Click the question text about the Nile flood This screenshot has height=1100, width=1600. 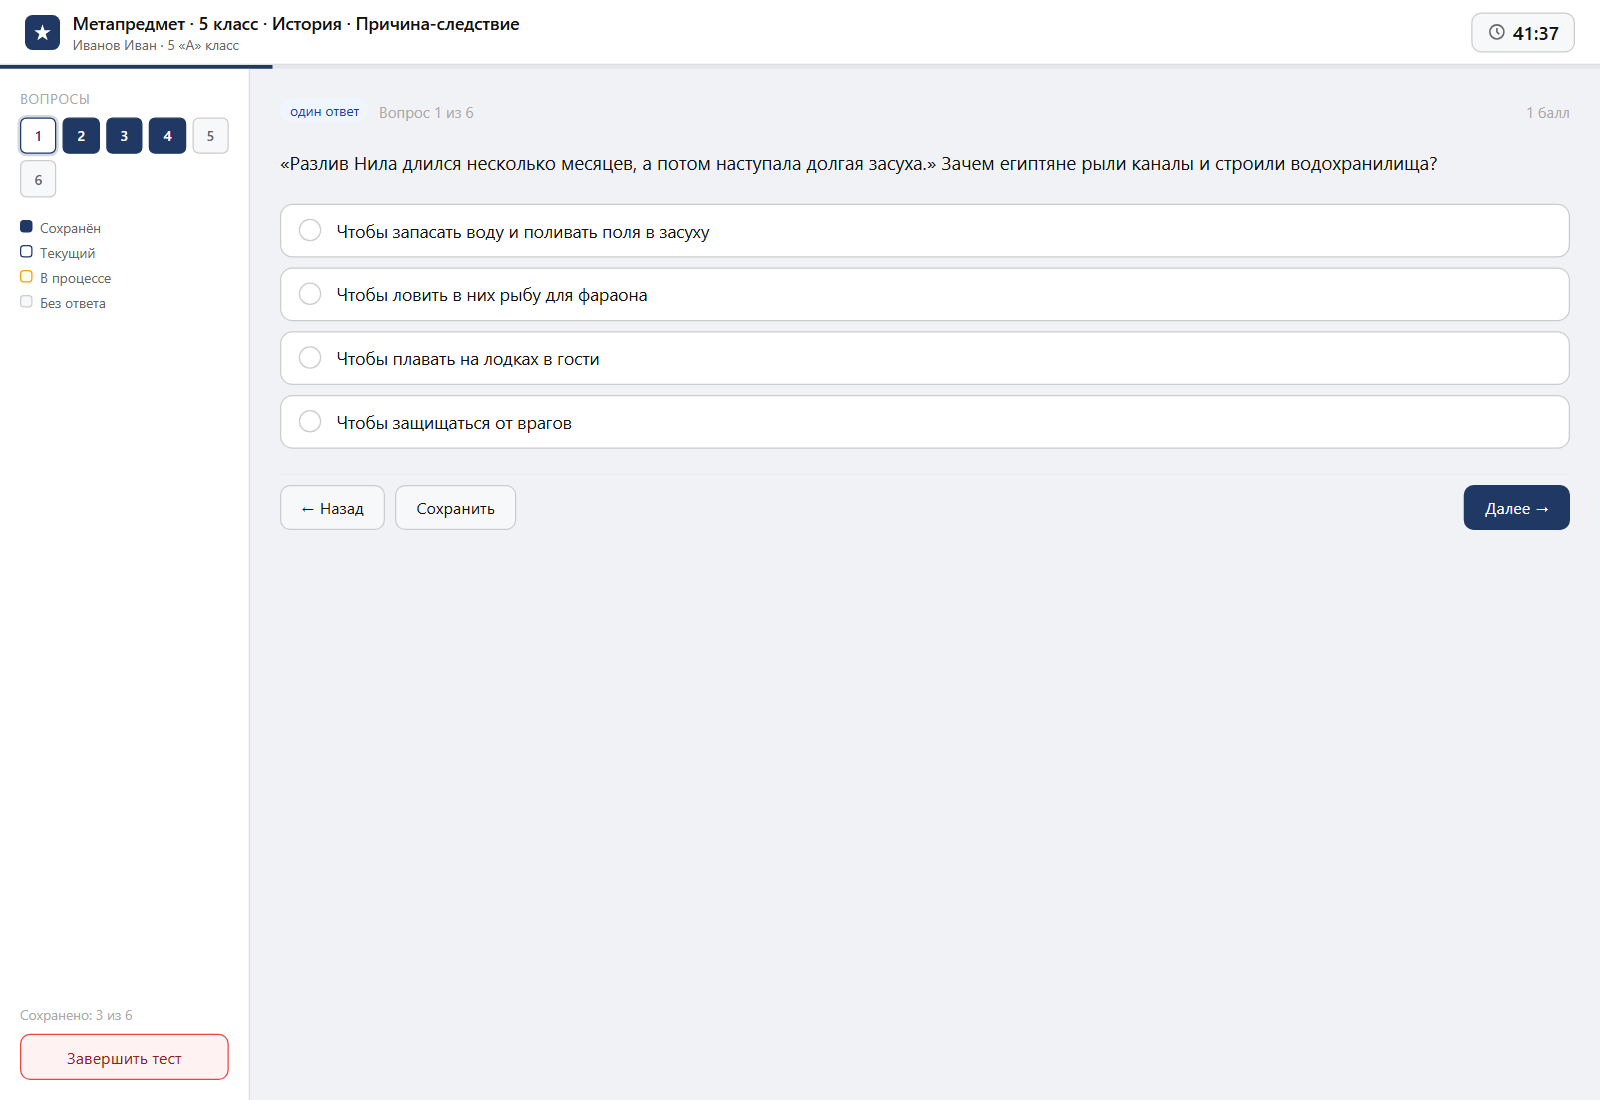[858, 164]
